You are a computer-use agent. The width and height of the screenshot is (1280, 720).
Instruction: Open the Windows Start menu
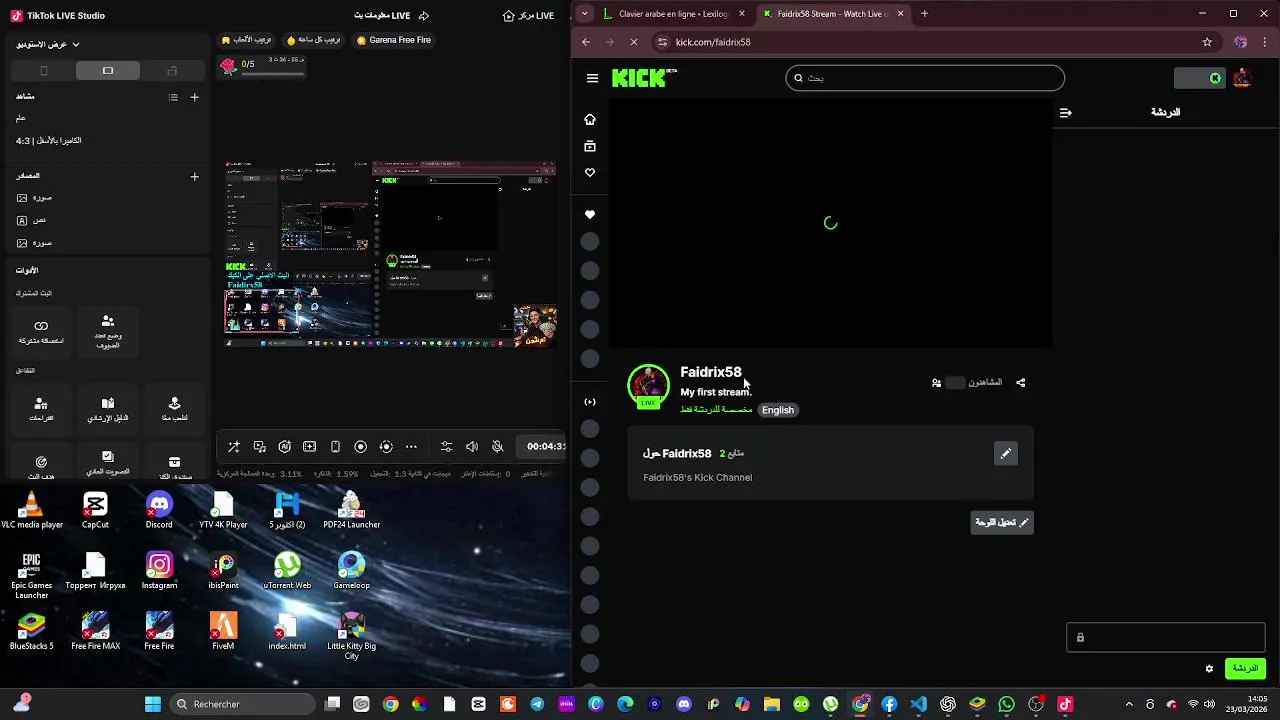[x=153, y=704]
